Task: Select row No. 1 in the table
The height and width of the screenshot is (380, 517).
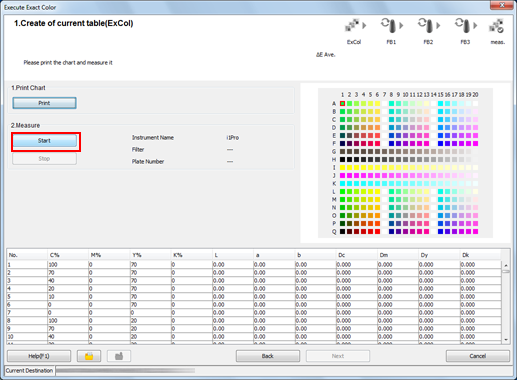Action: [254, 265]
